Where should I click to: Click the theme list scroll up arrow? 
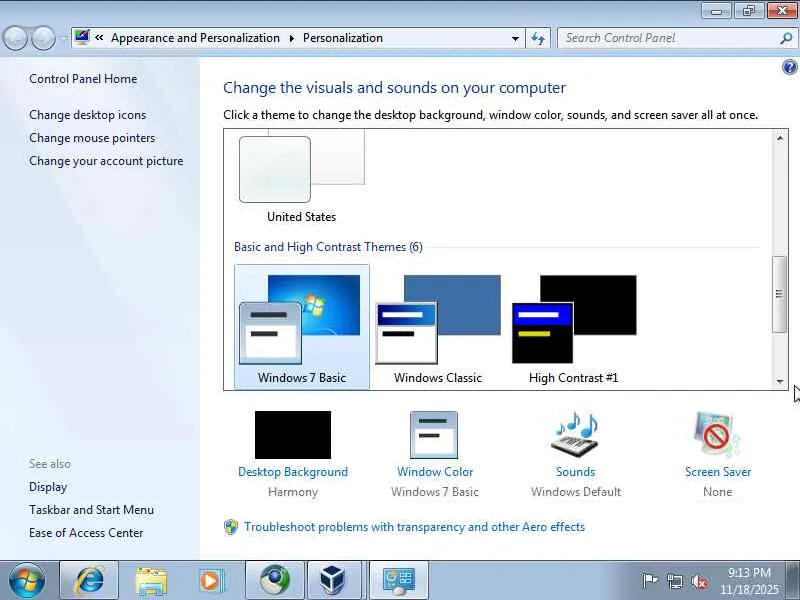coord(780,138)
